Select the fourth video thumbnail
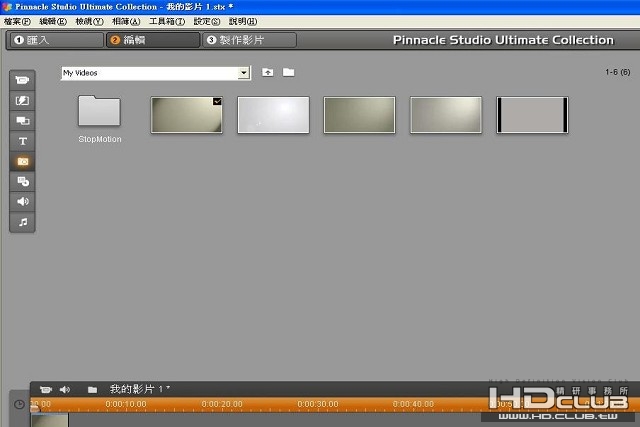 coord(446,115)
